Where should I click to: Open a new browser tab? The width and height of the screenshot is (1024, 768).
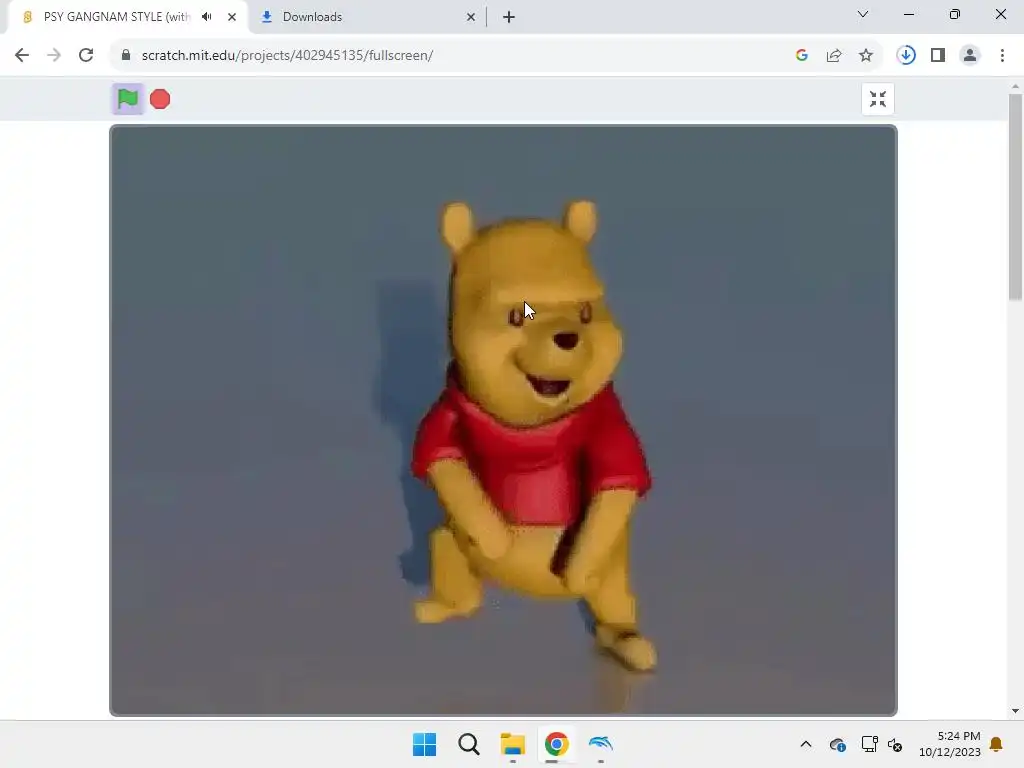click(509, 17)
